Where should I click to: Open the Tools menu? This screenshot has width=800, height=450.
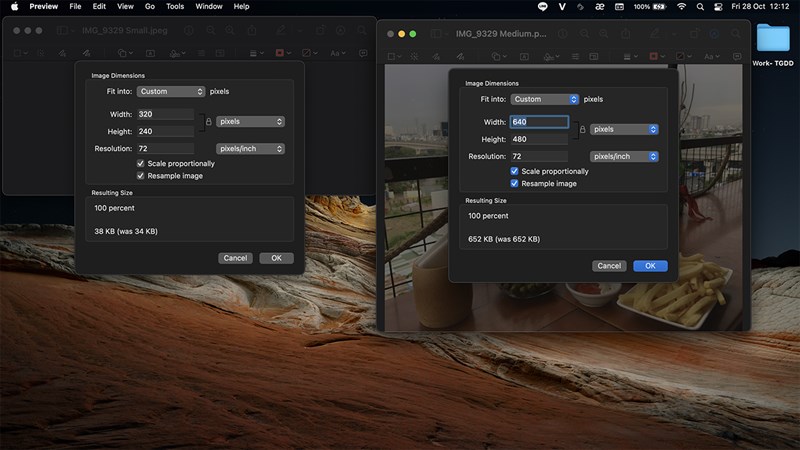point(175,6)
